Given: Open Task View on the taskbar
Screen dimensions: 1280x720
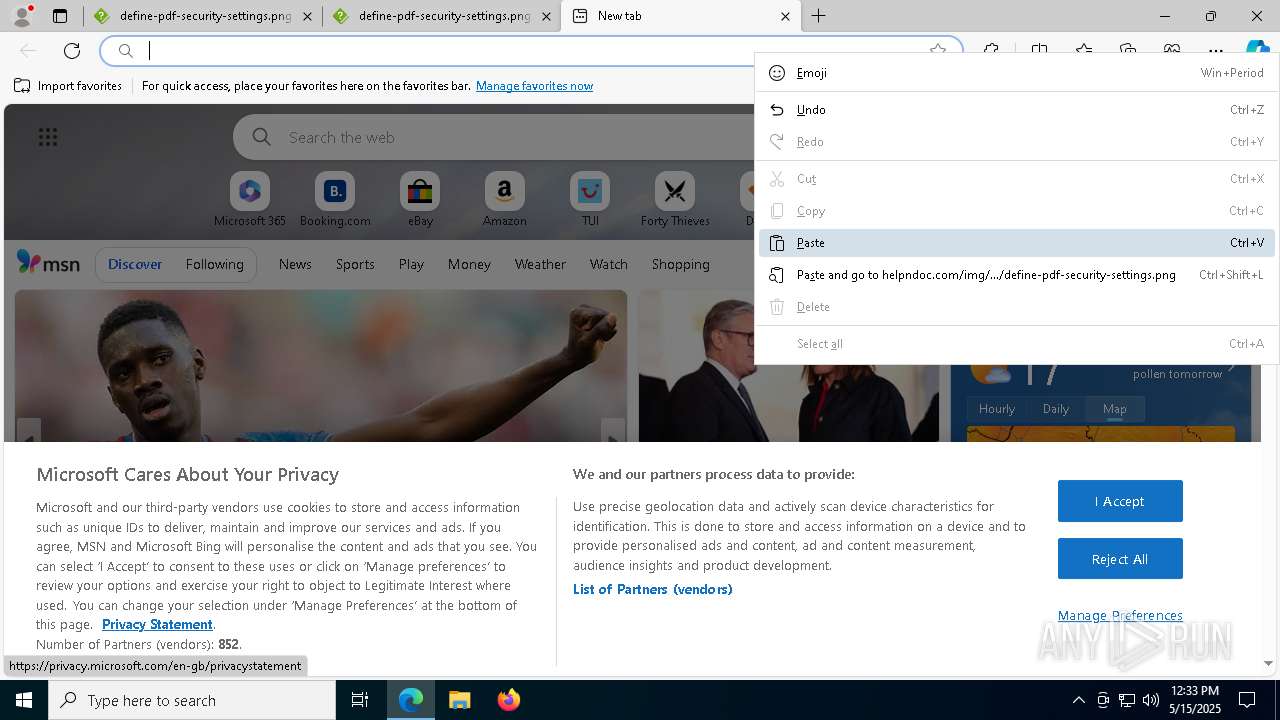Looking at the screenshot, I should click(x=360, y=700).
